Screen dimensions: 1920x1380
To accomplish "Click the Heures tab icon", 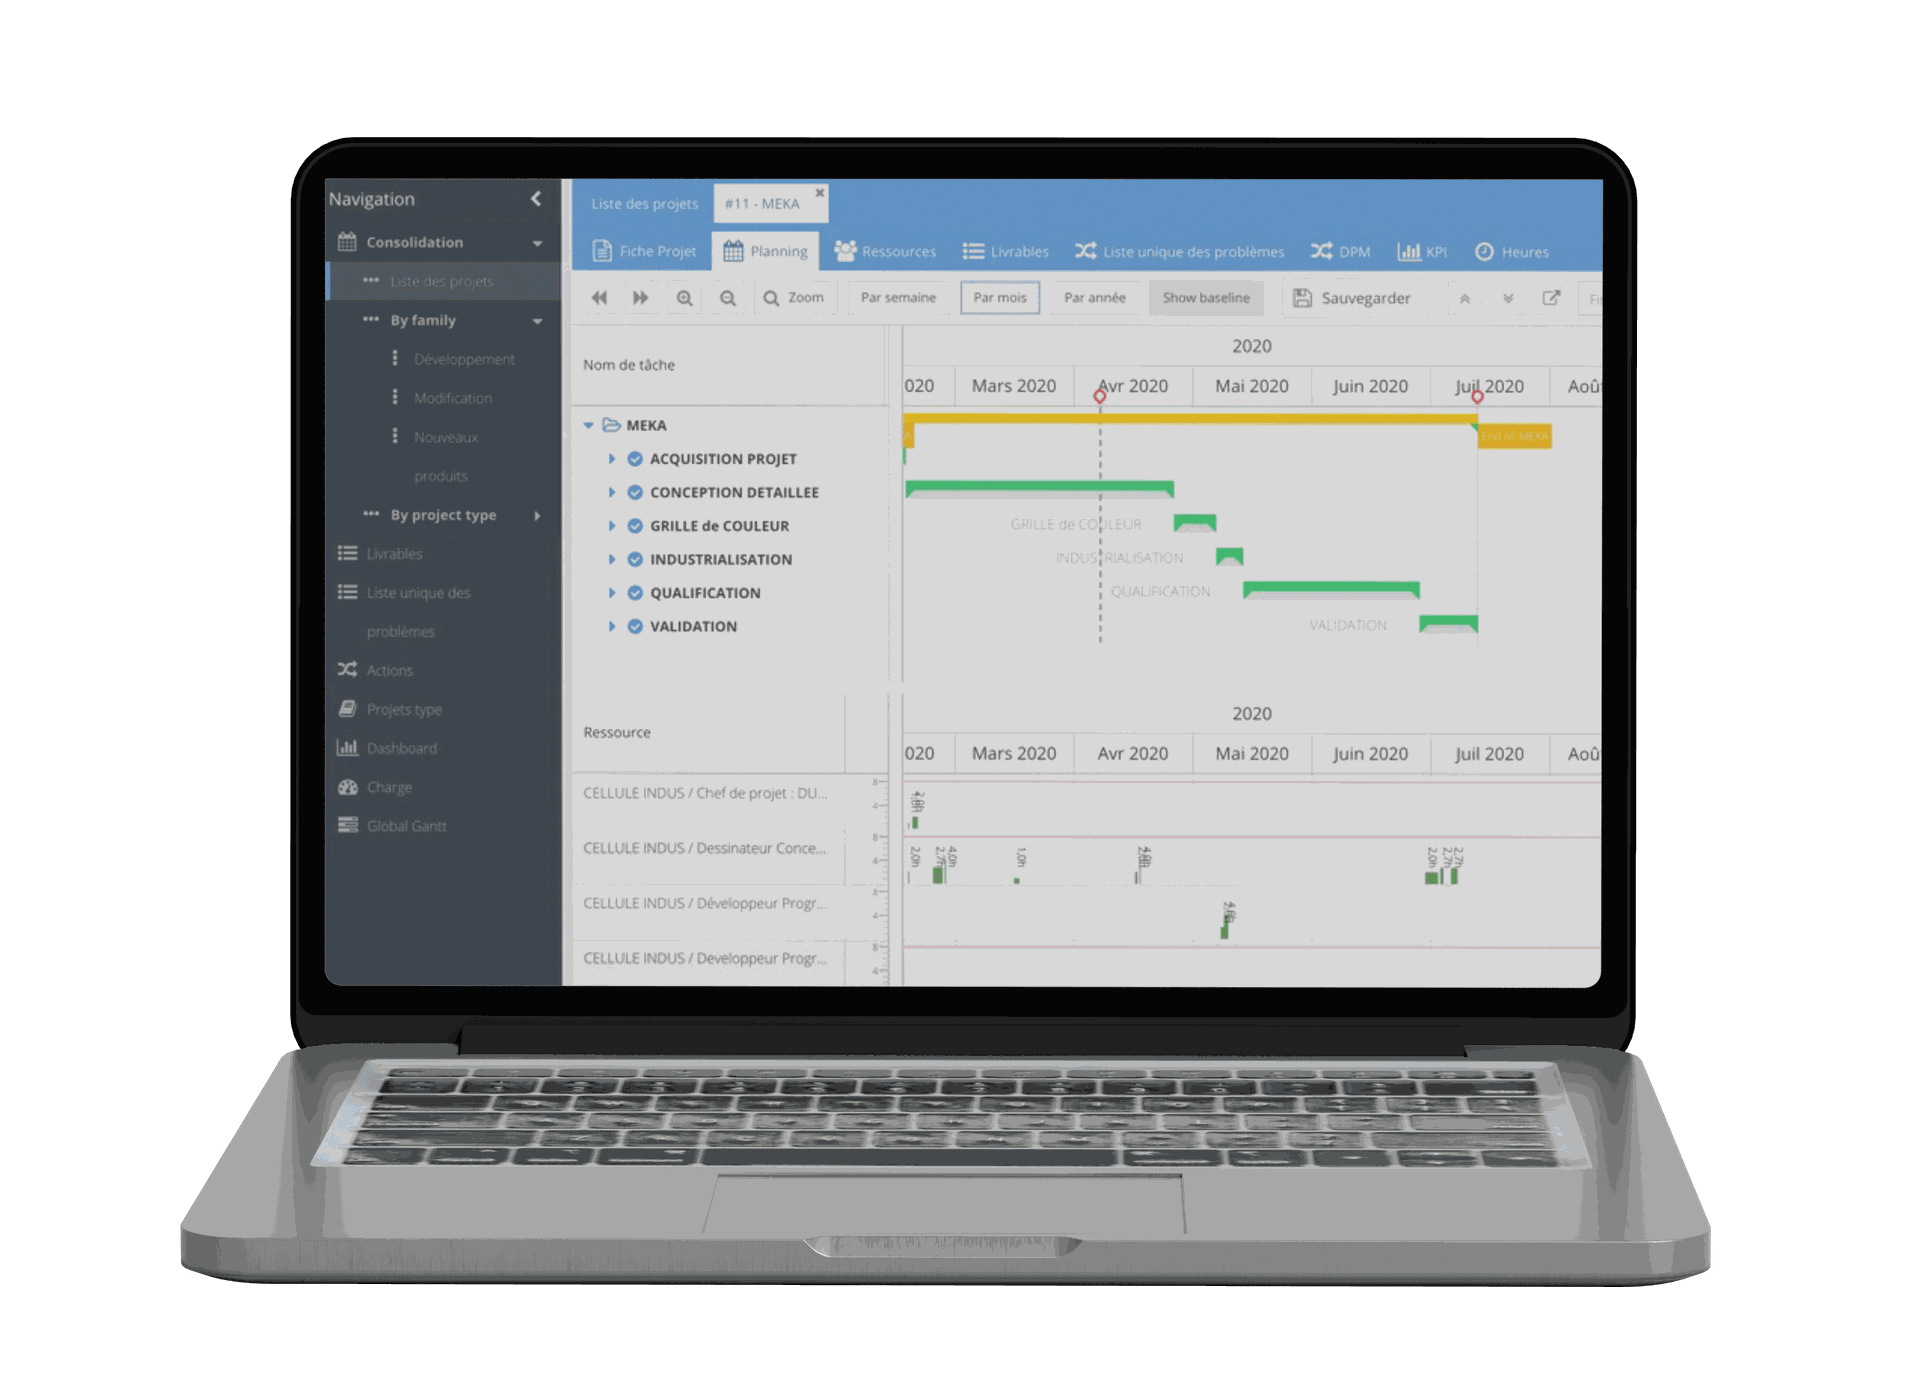I will pyautogui.click(x=1482, y=250).
